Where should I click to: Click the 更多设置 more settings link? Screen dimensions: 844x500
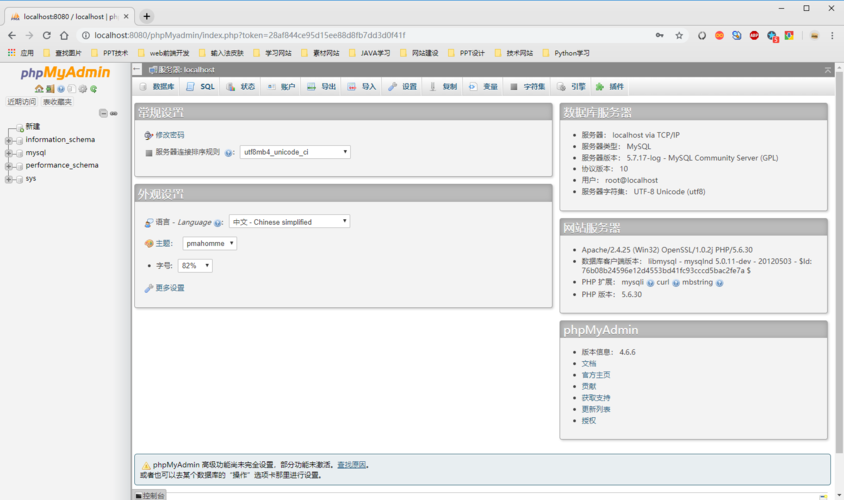tap(170, 288)
